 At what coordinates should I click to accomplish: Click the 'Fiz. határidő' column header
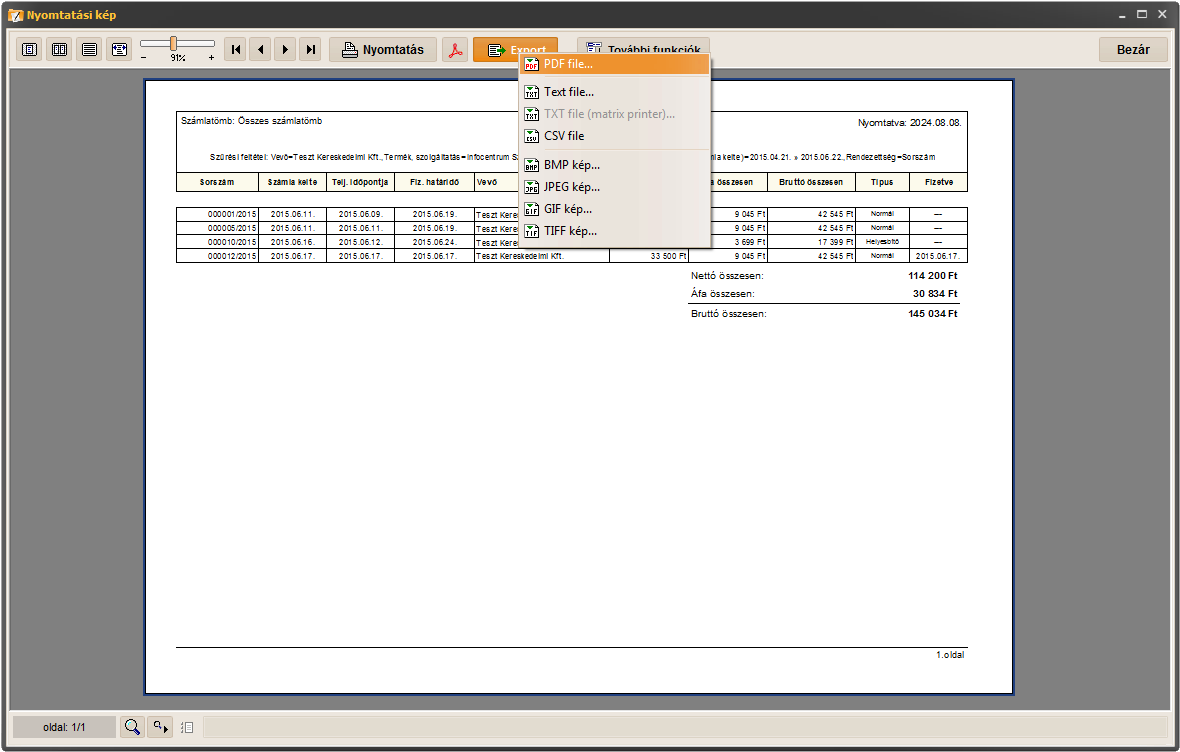pyautogui.click(x=434, y=182)
